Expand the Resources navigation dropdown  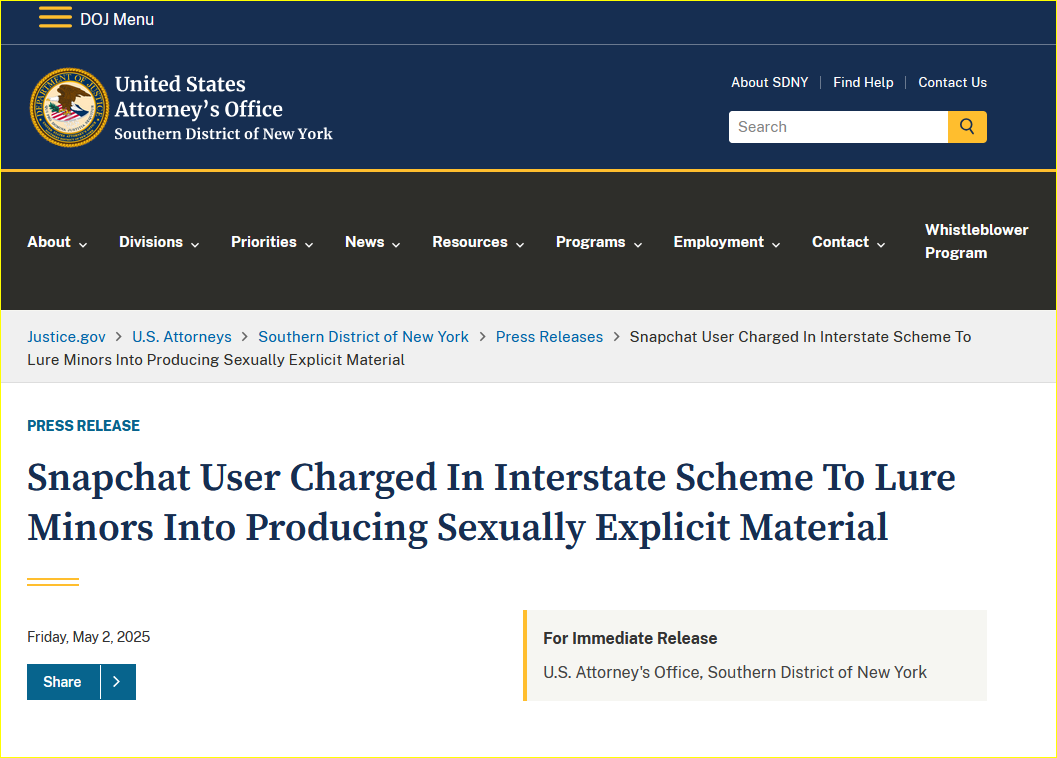tap(478, 242)
